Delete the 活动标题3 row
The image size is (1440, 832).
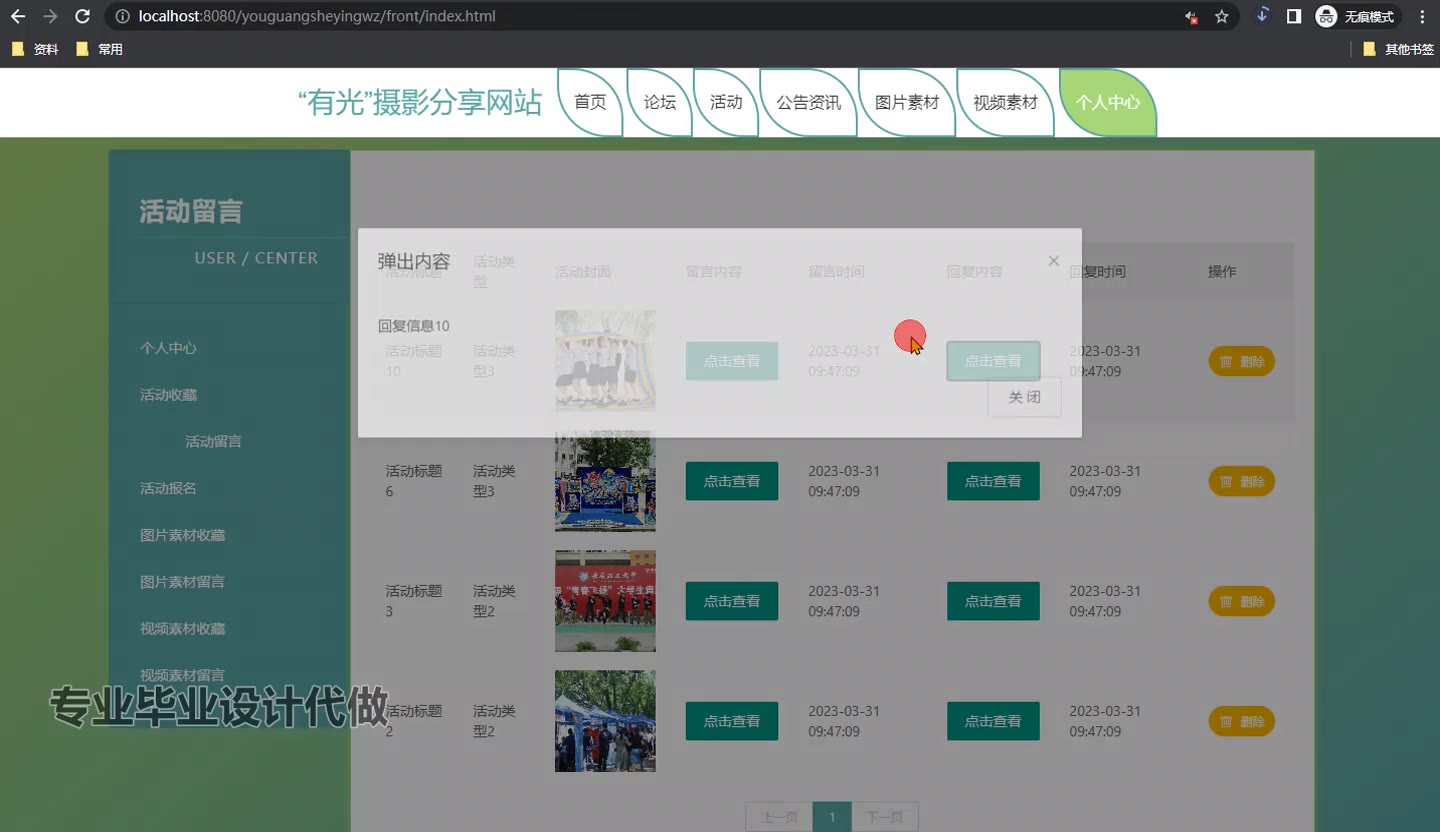pos(1242,601)
